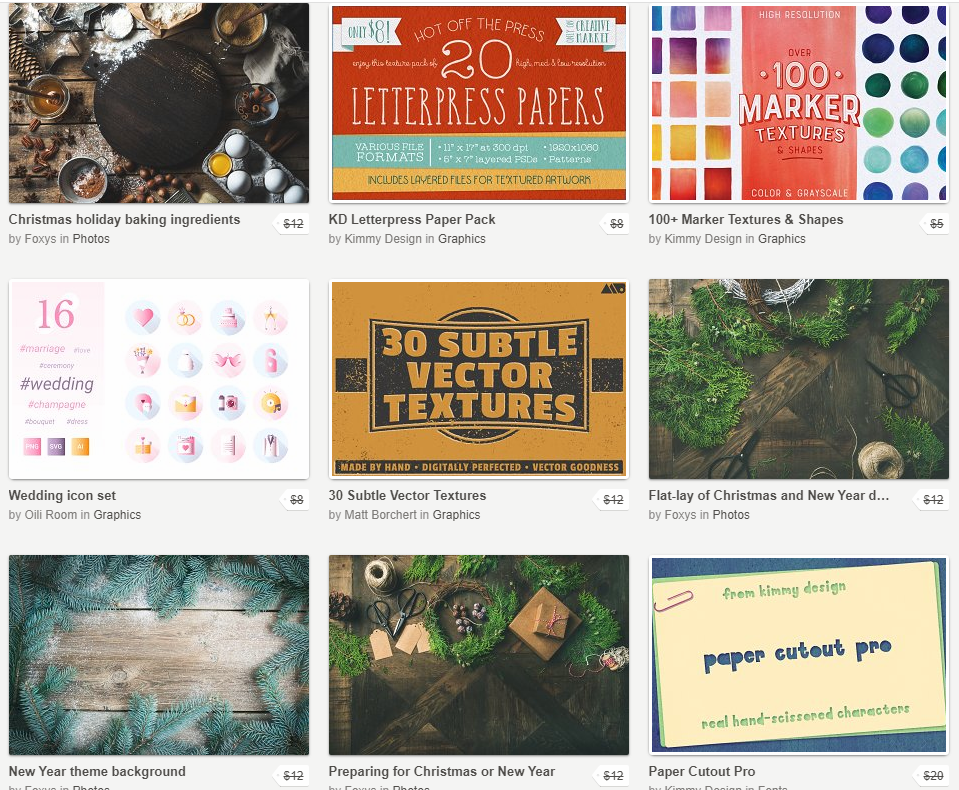Open Graphics category beside Oili Room

click(117, 515)
